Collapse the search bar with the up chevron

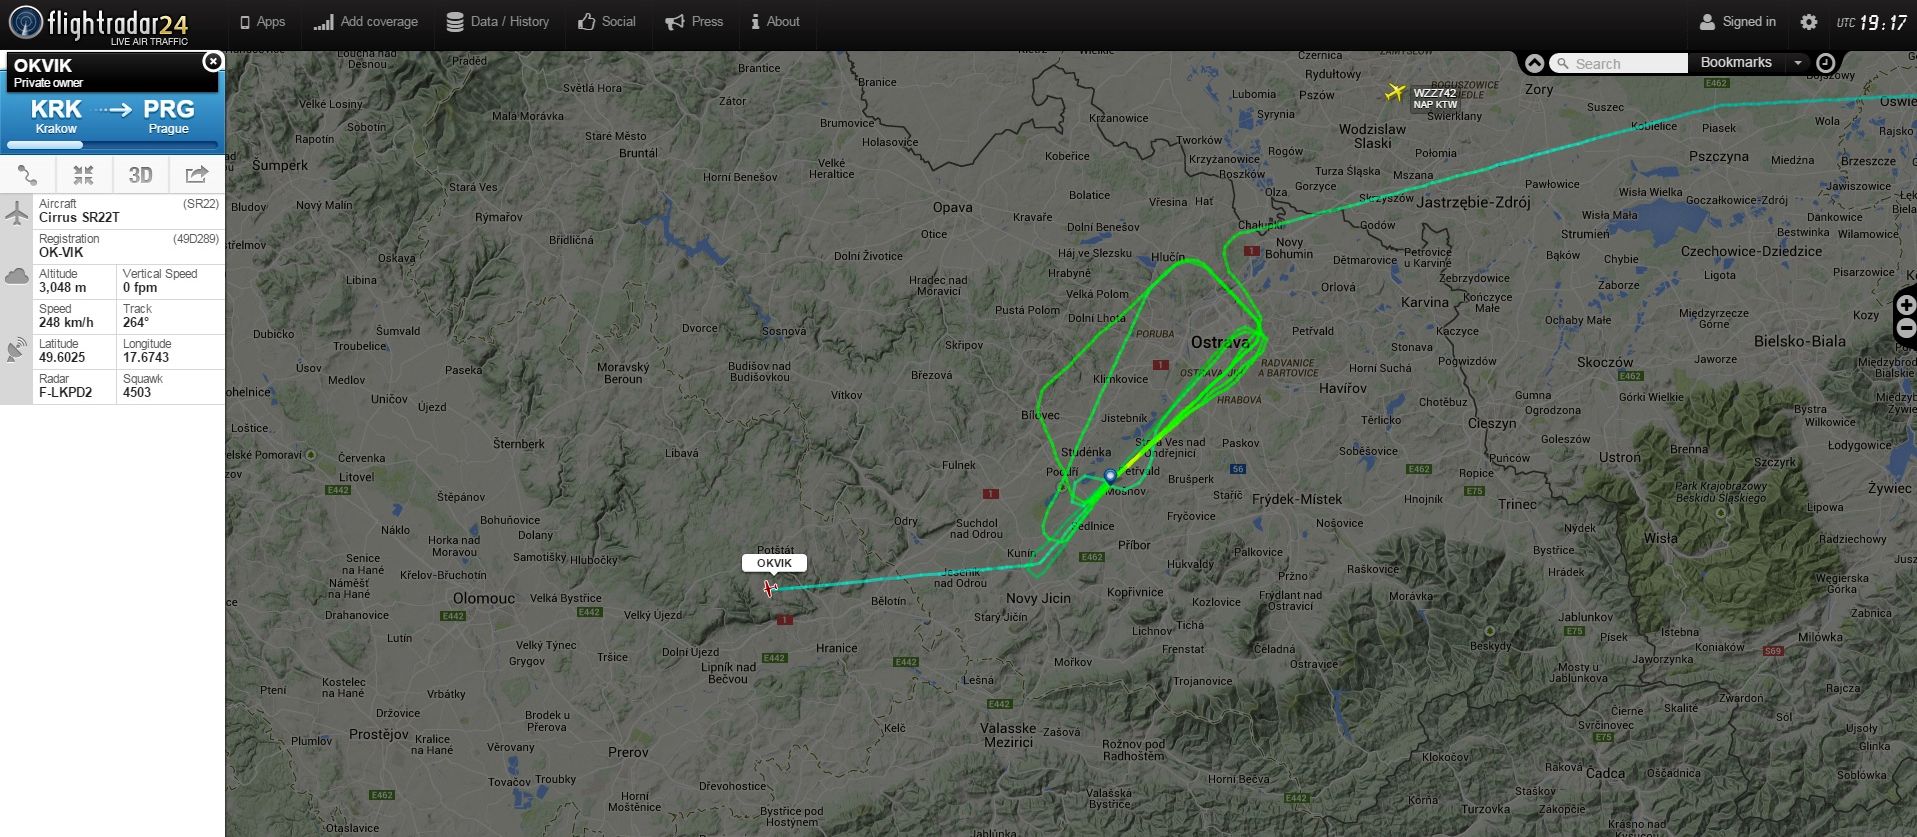(1534, 63)
